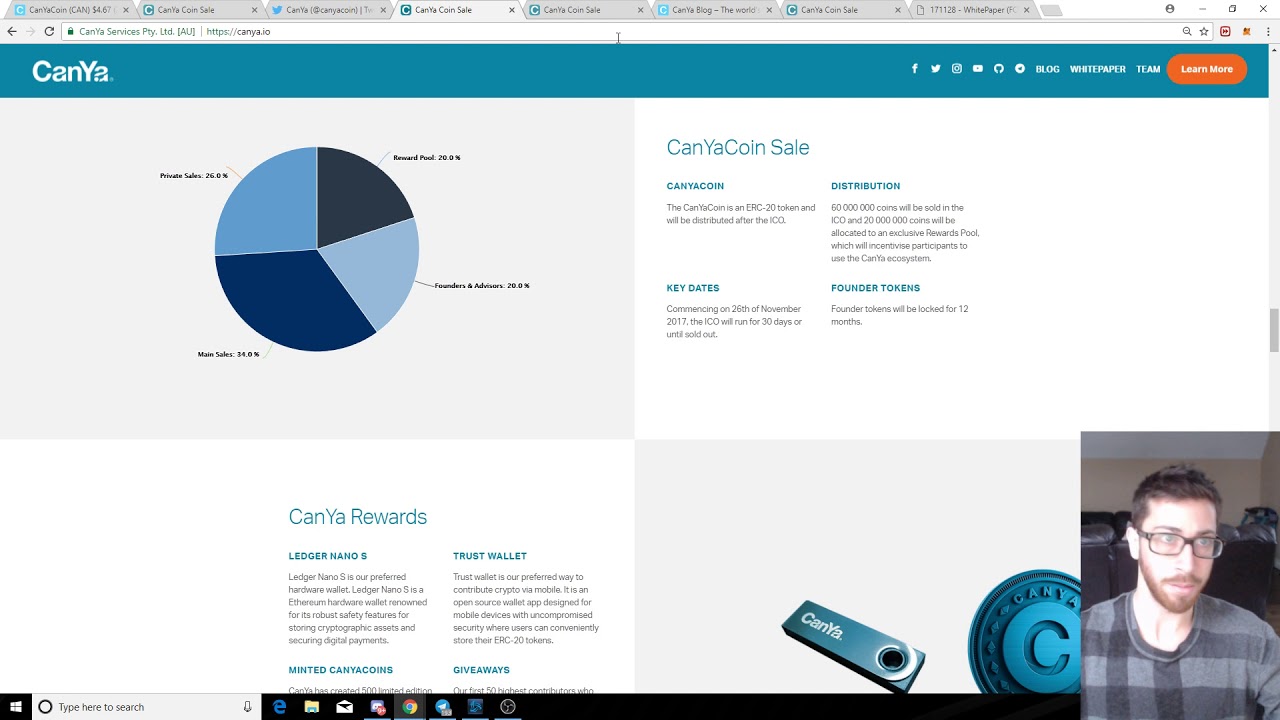Image resolution: width=1280 pixels, height=720 pixels.
Task: Switch to Google Chrome on the taskbar
Action: pyautogui.click(x=410, y=707)
